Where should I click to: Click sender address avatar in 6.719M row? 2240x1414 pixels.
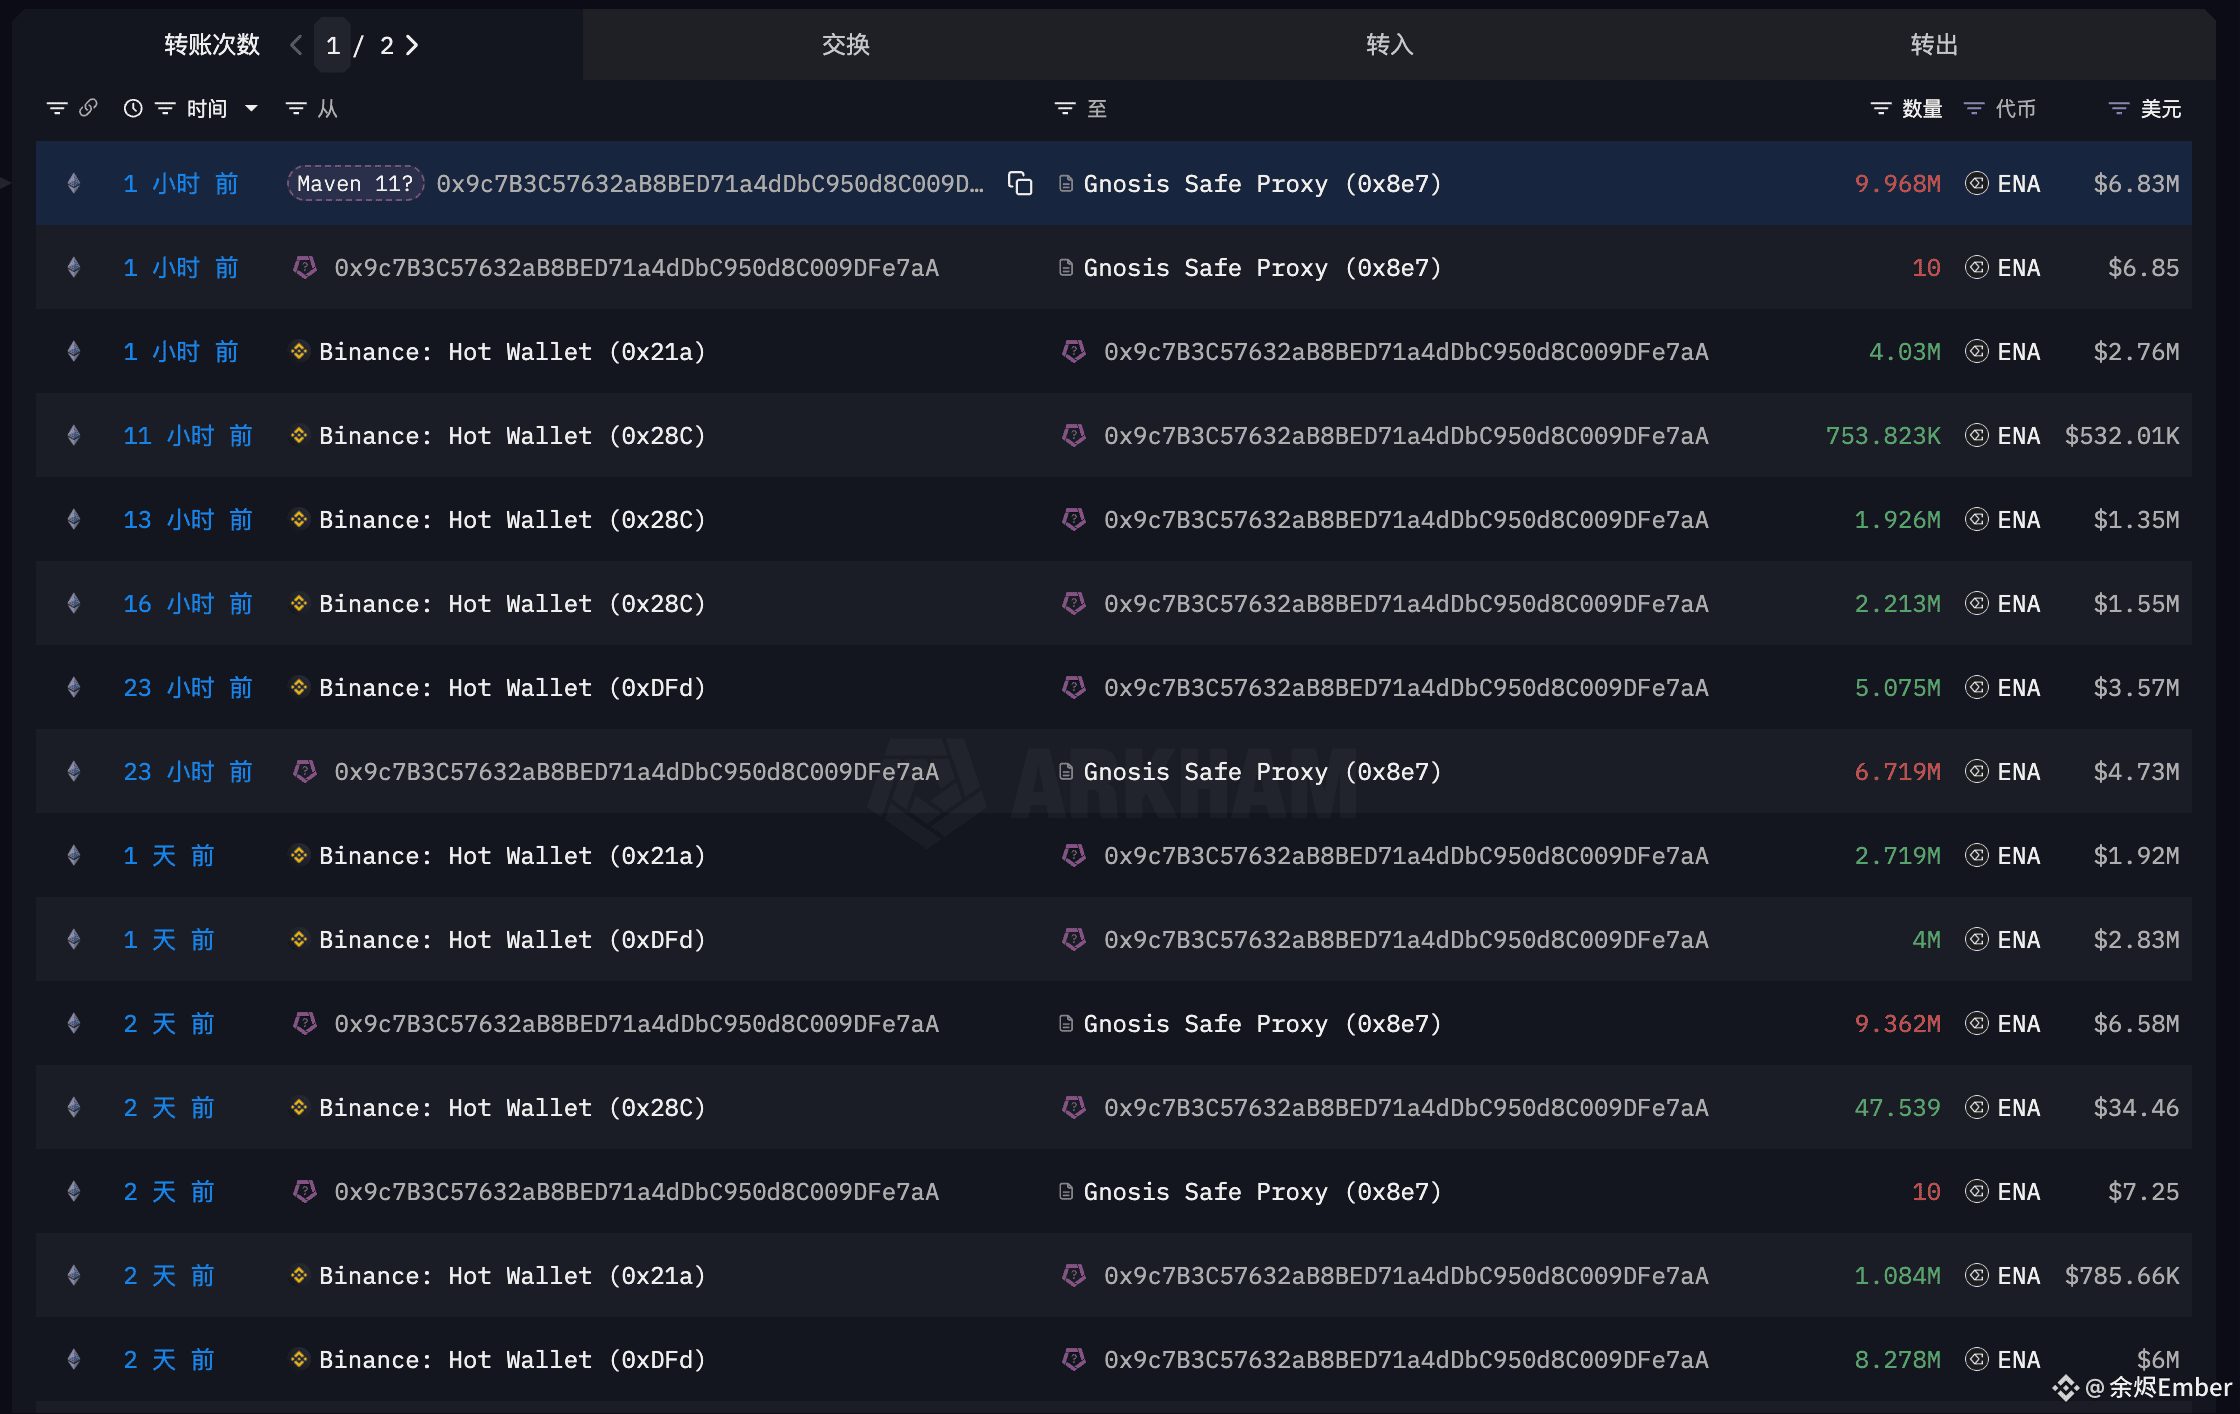[x=305, y=771]
